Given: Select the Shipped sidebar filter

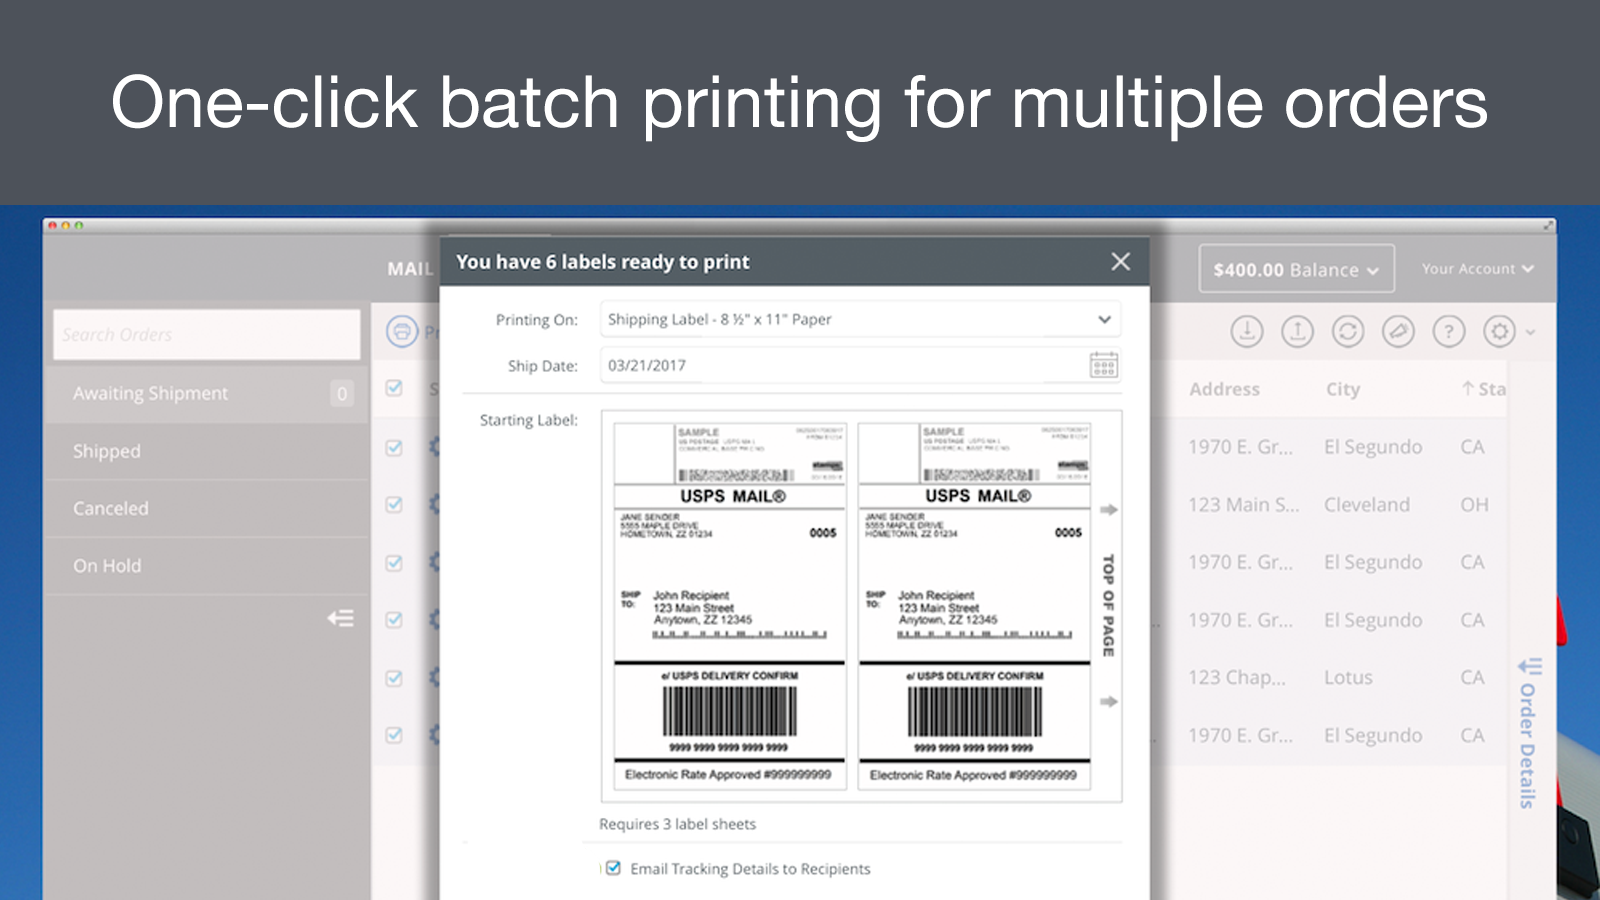Looking at the screenshot, I should pos(207,451).
